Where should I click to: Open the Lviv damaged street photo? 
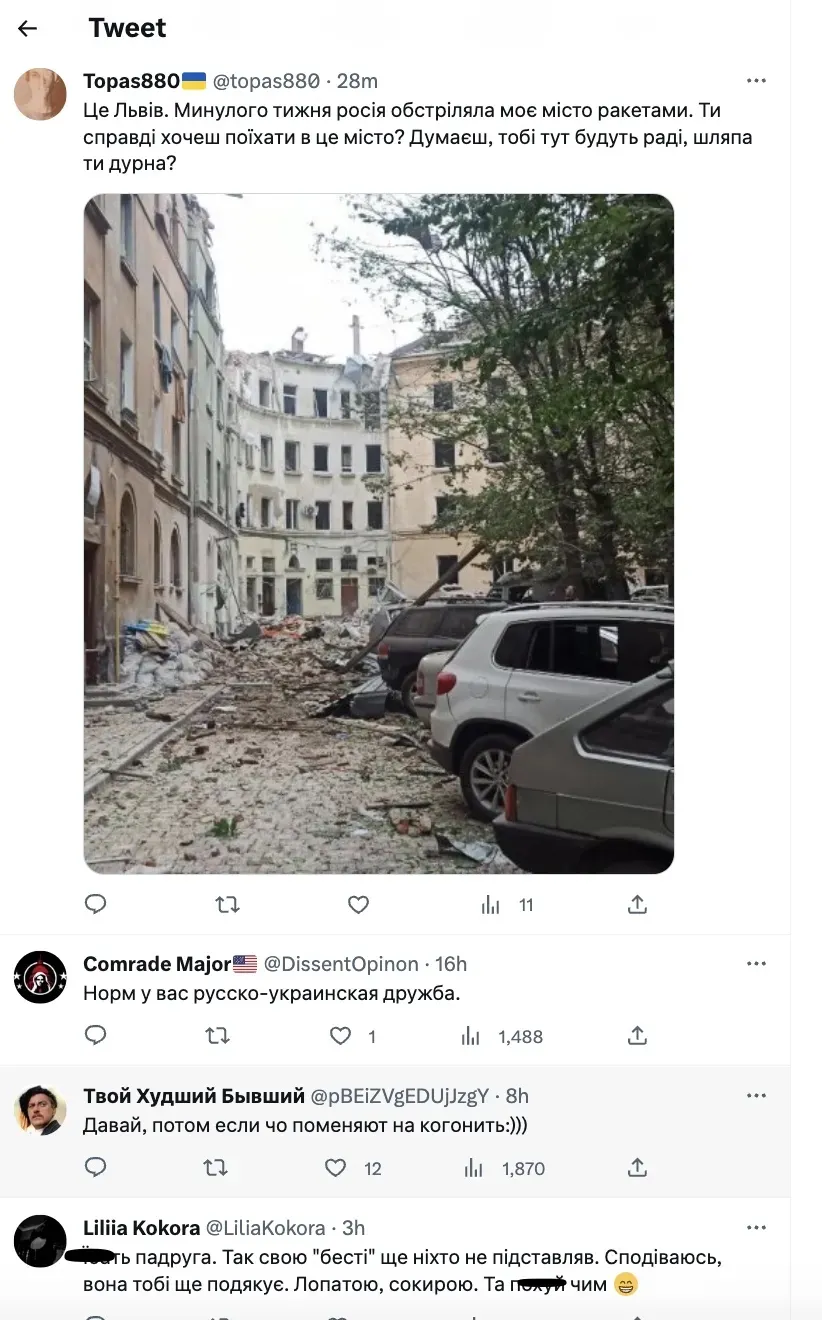point(379,533)
